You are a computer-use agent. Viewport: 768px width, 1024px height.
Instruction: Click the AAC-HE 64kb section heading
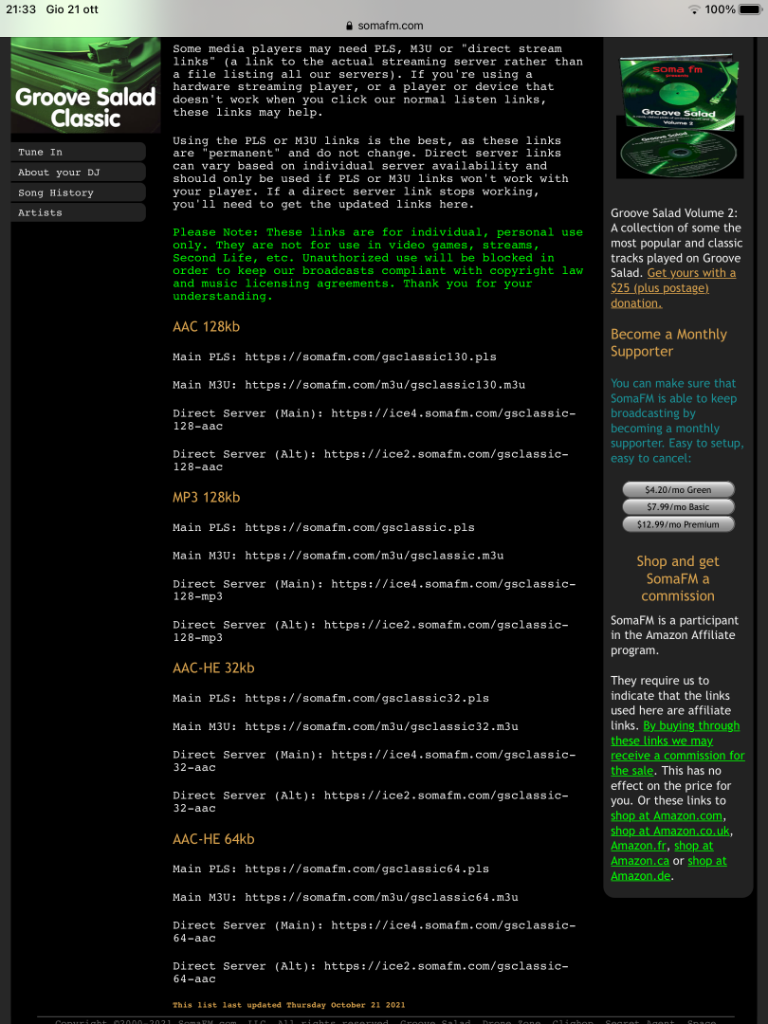(x=214, y=839)
